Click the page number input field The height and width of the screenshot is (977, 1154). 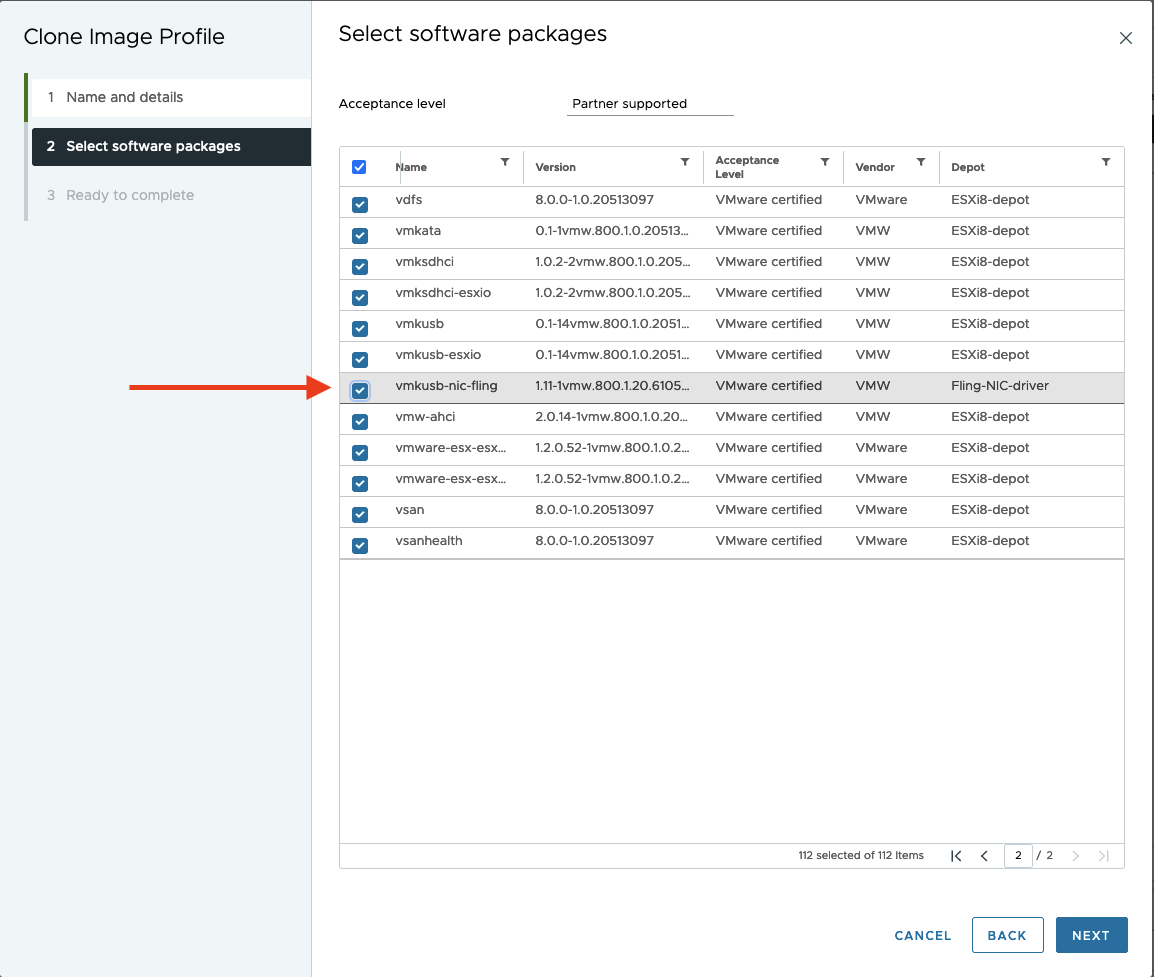pos(1018,856)
